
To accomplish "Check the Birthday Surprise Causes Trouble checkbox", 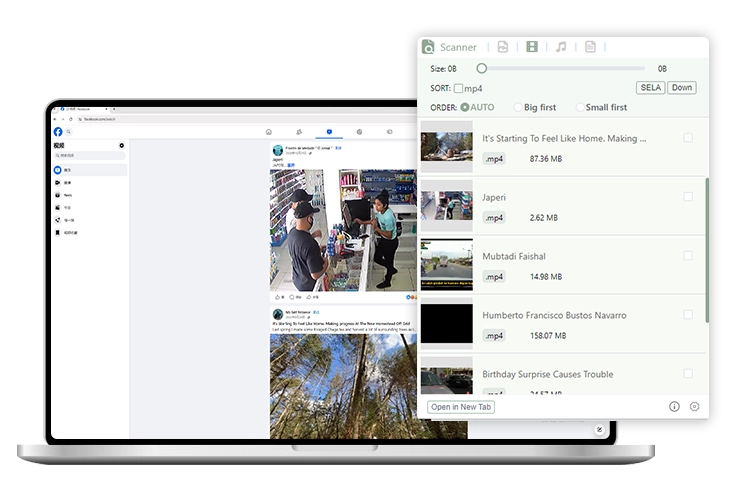I will 688,373.
